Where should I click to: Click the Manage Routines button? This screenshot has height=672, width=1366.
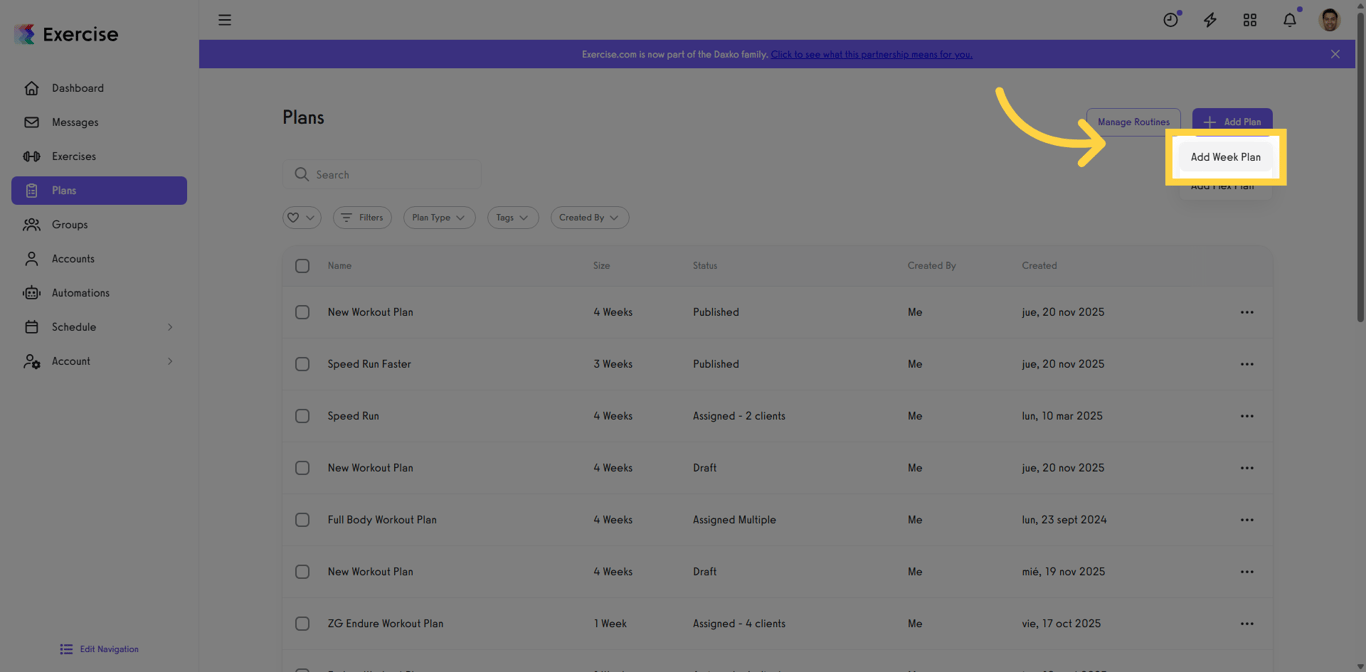click(1133, 122)
